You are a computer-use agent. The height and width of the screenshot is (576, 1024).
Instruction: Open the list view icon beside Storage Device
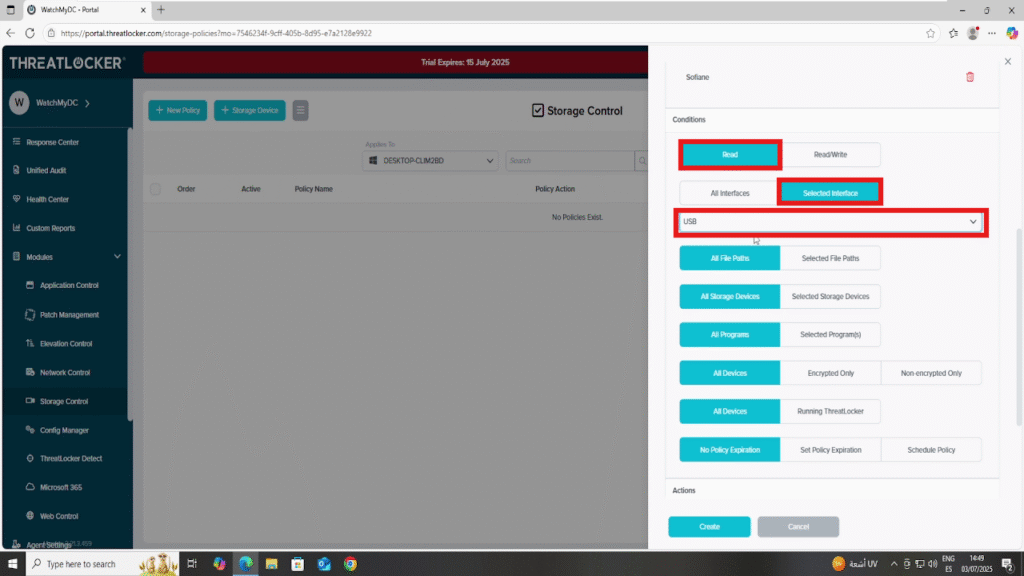(300, 110)
